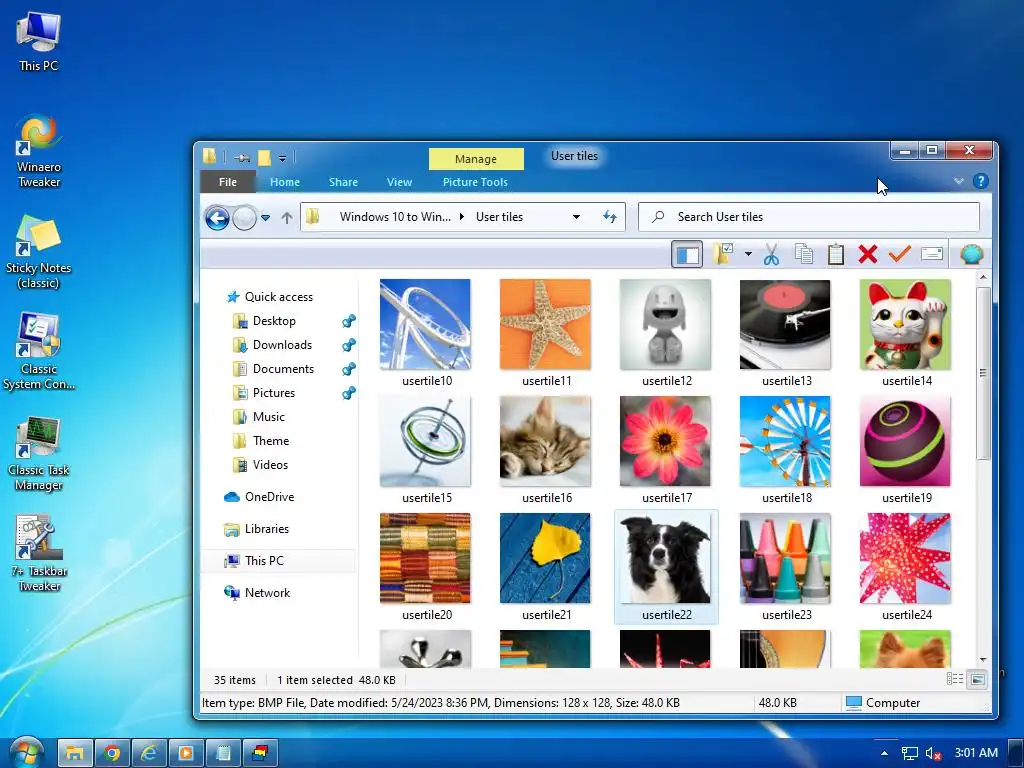1024x768 pixels.
Task: Expand the address bar history dropdown
Action: (576, 217)
